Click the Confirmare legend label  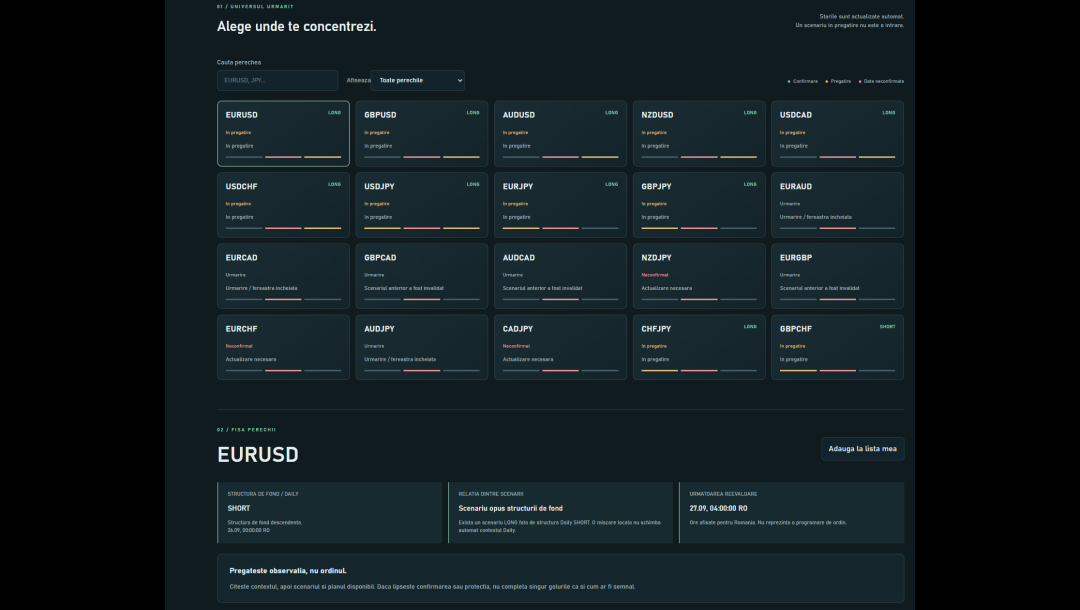point(805,81)
